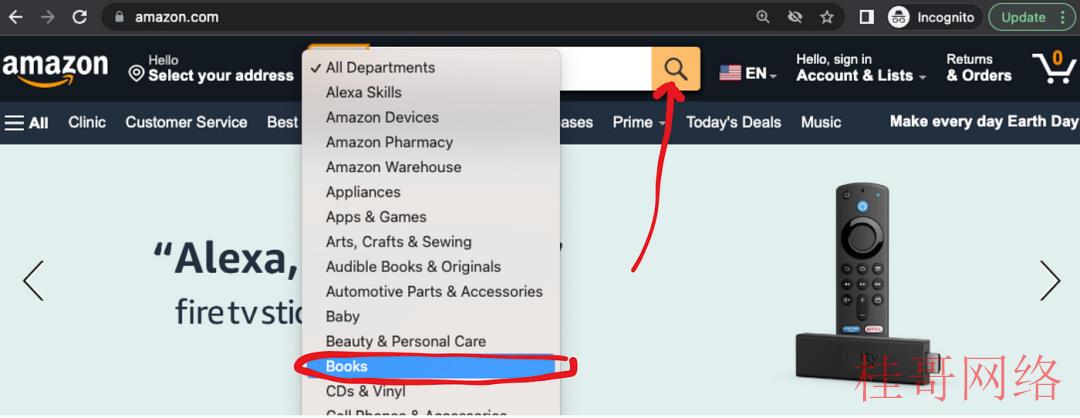1080x418 pixels.
Task: Show previous carousel slide arrow
Action: coord(33,280)
